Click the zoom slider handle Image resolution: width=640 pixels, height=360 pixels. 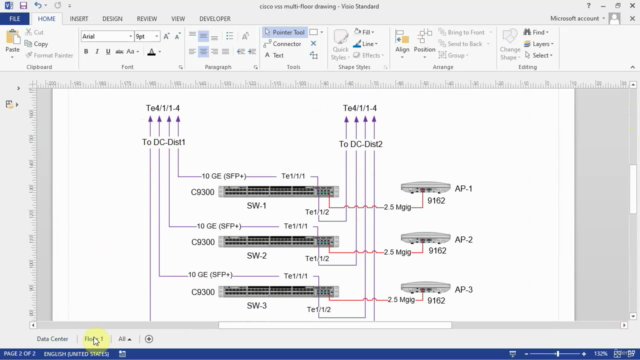click(558, 354)
